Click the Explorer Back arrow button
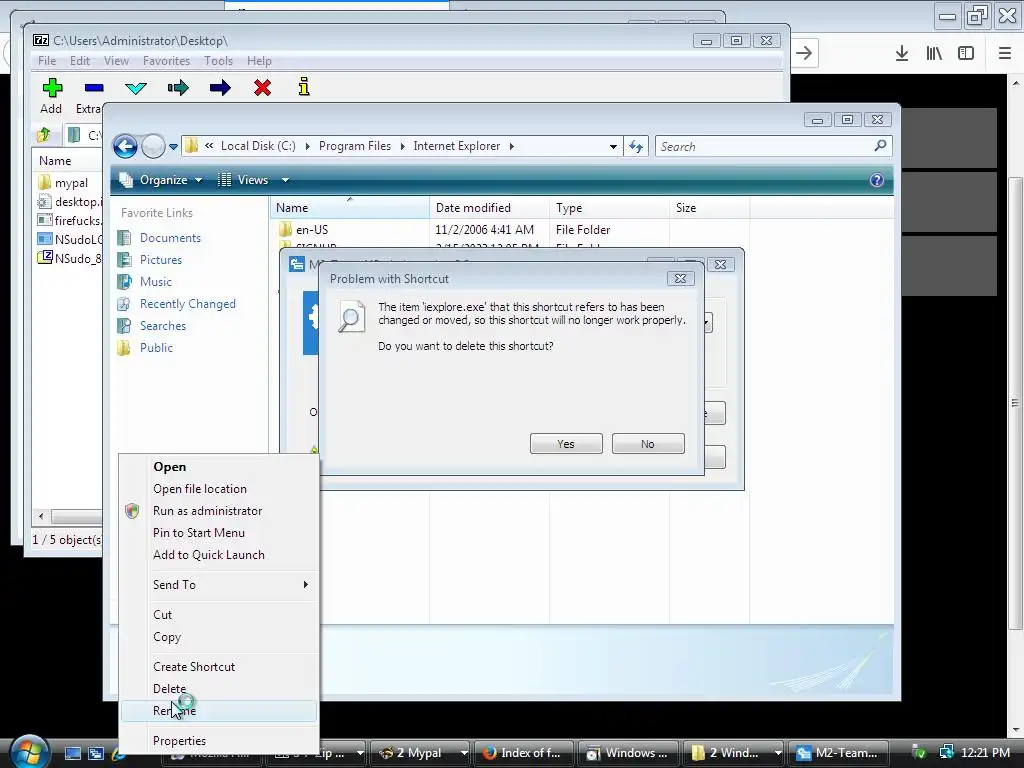 click(125, 146)
